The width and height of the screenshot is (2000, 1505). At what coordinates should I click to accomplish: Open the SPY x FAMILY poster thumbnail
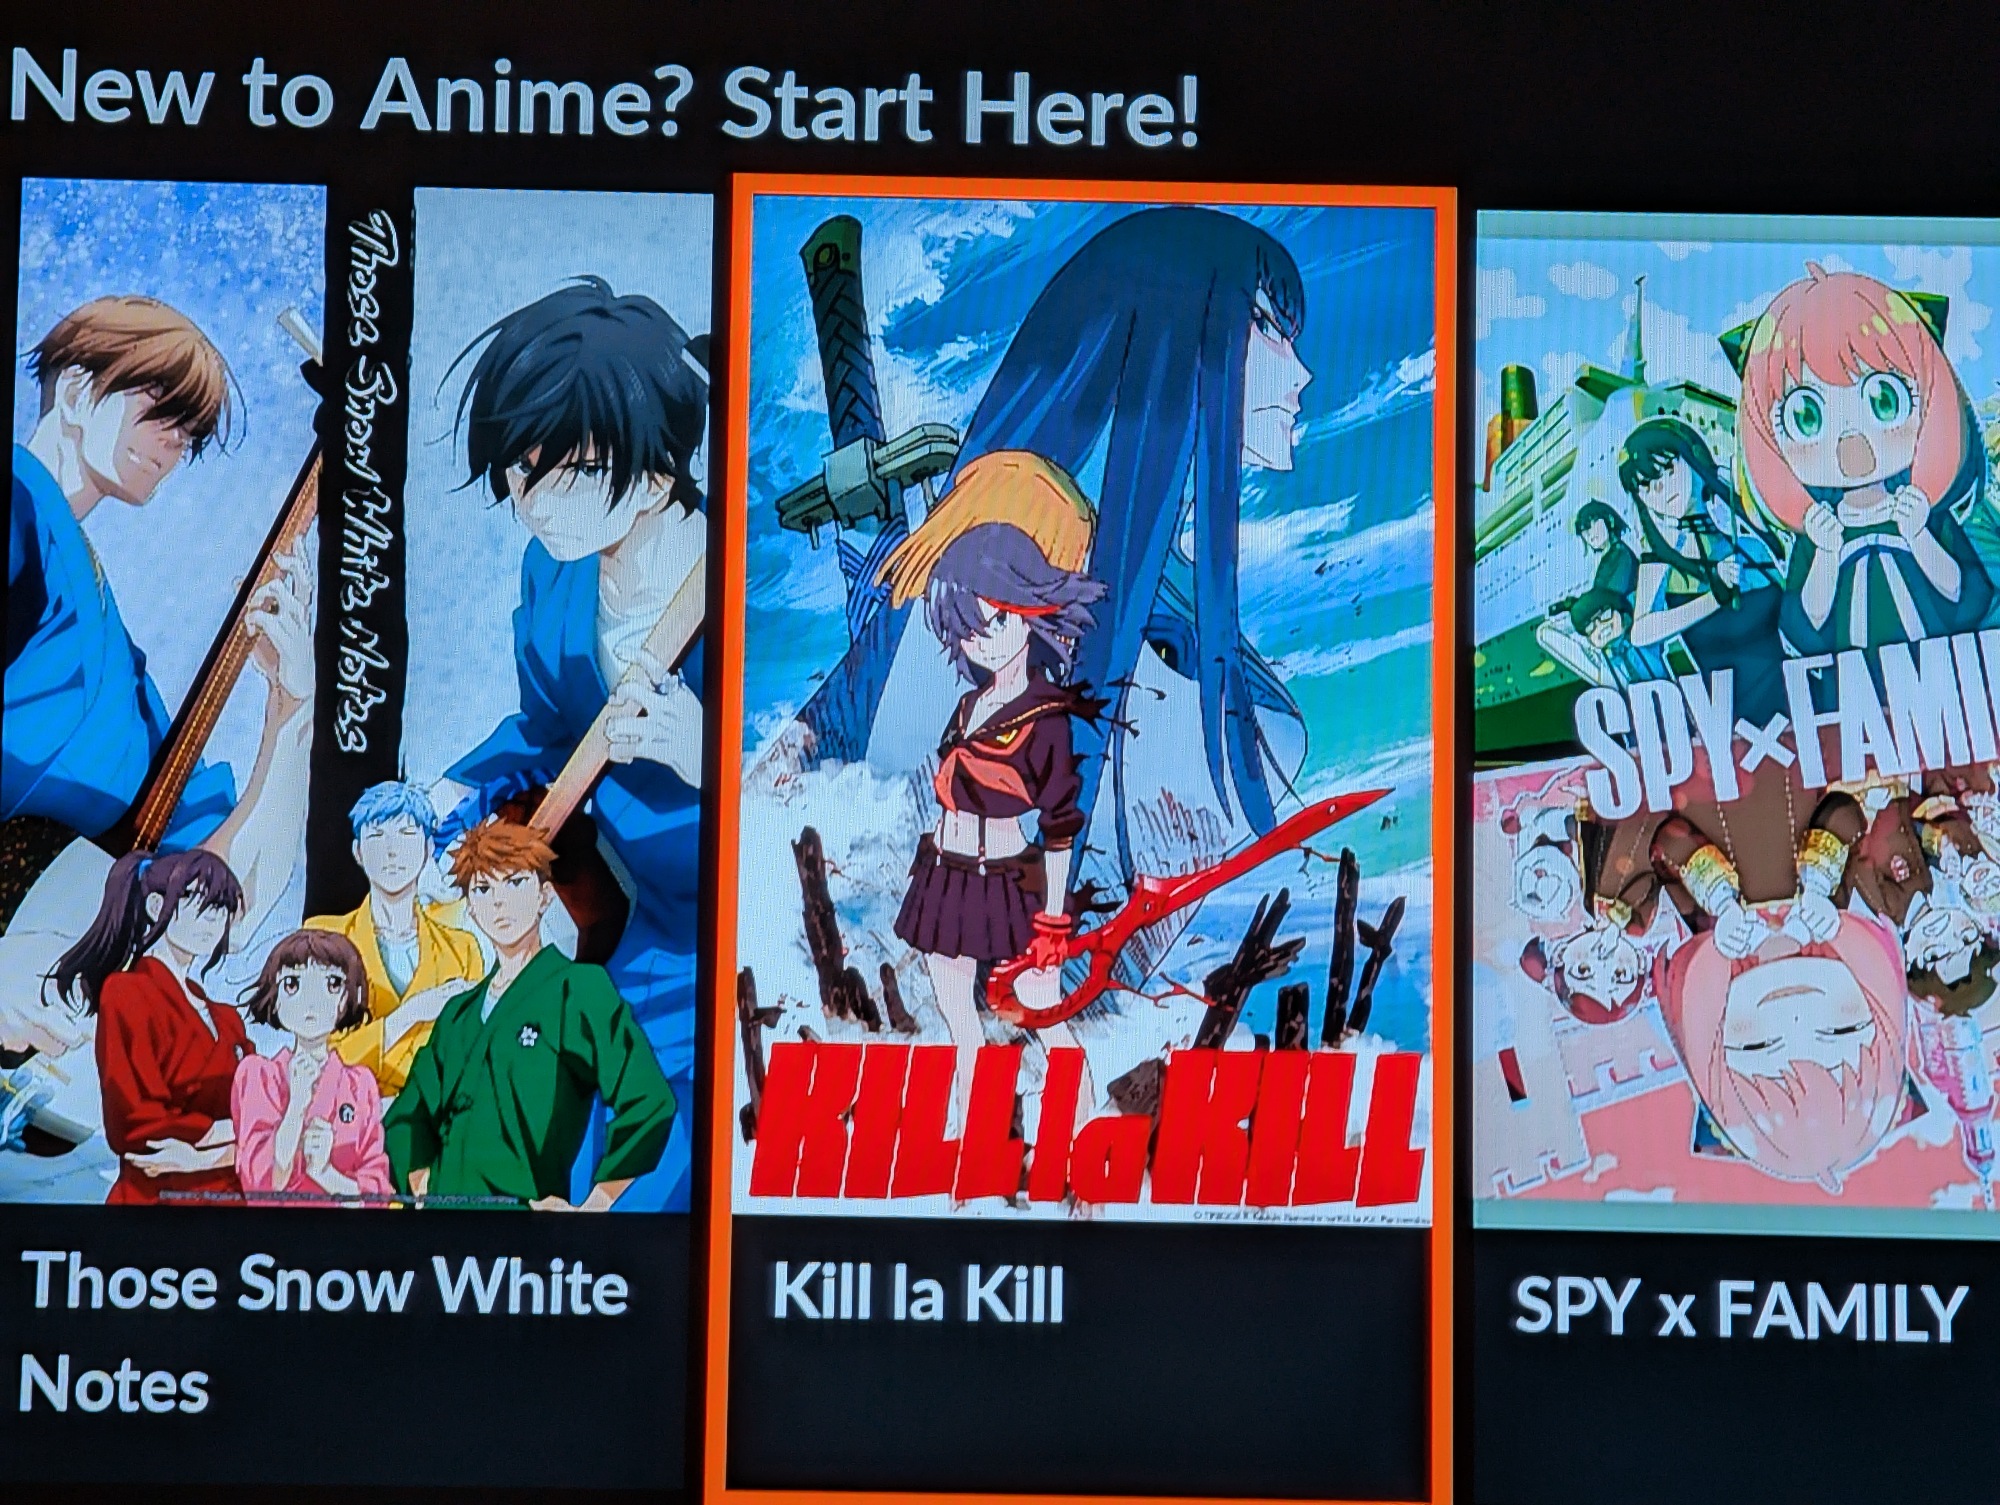[1737, 720]
